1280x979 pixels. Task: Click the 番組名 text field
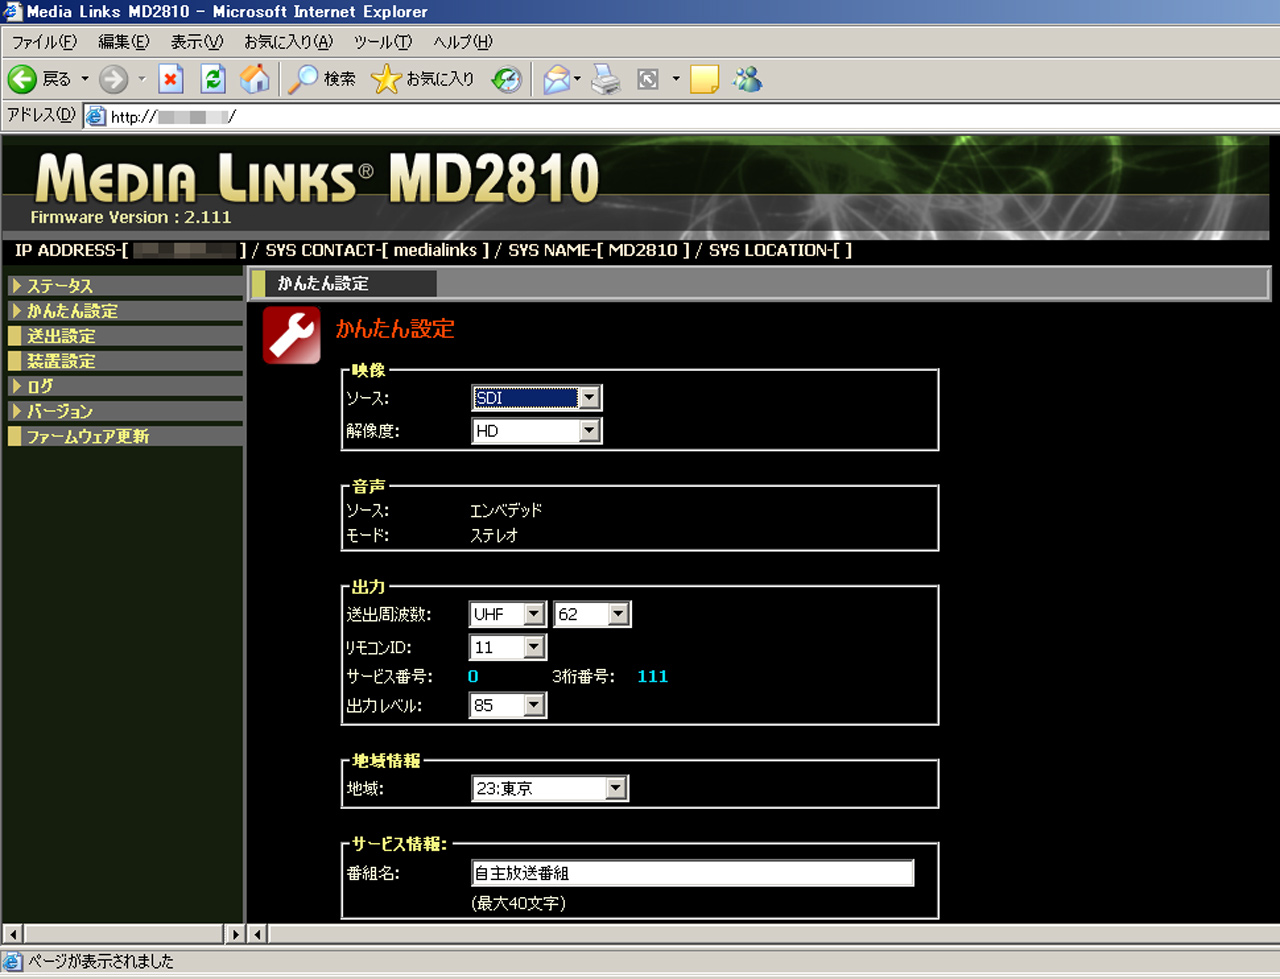click(693, 873)
